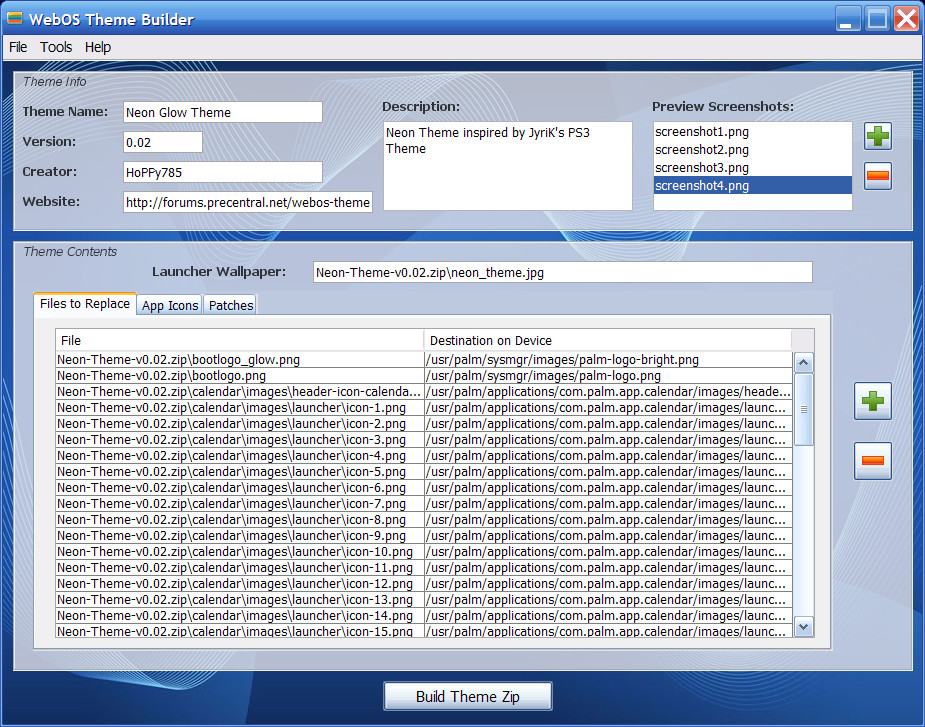Screen dimensions: 925x727
Task: Add a new preview screenshot with green plus
Action: pyautogui.click(x=878, y=137)
